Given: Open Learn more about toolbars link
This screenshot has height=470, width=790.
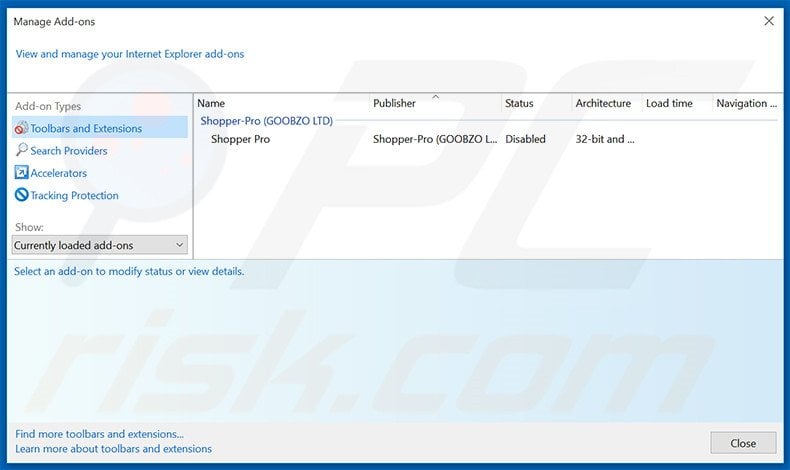Looking at the screenshot, I should tap(114, 449).
